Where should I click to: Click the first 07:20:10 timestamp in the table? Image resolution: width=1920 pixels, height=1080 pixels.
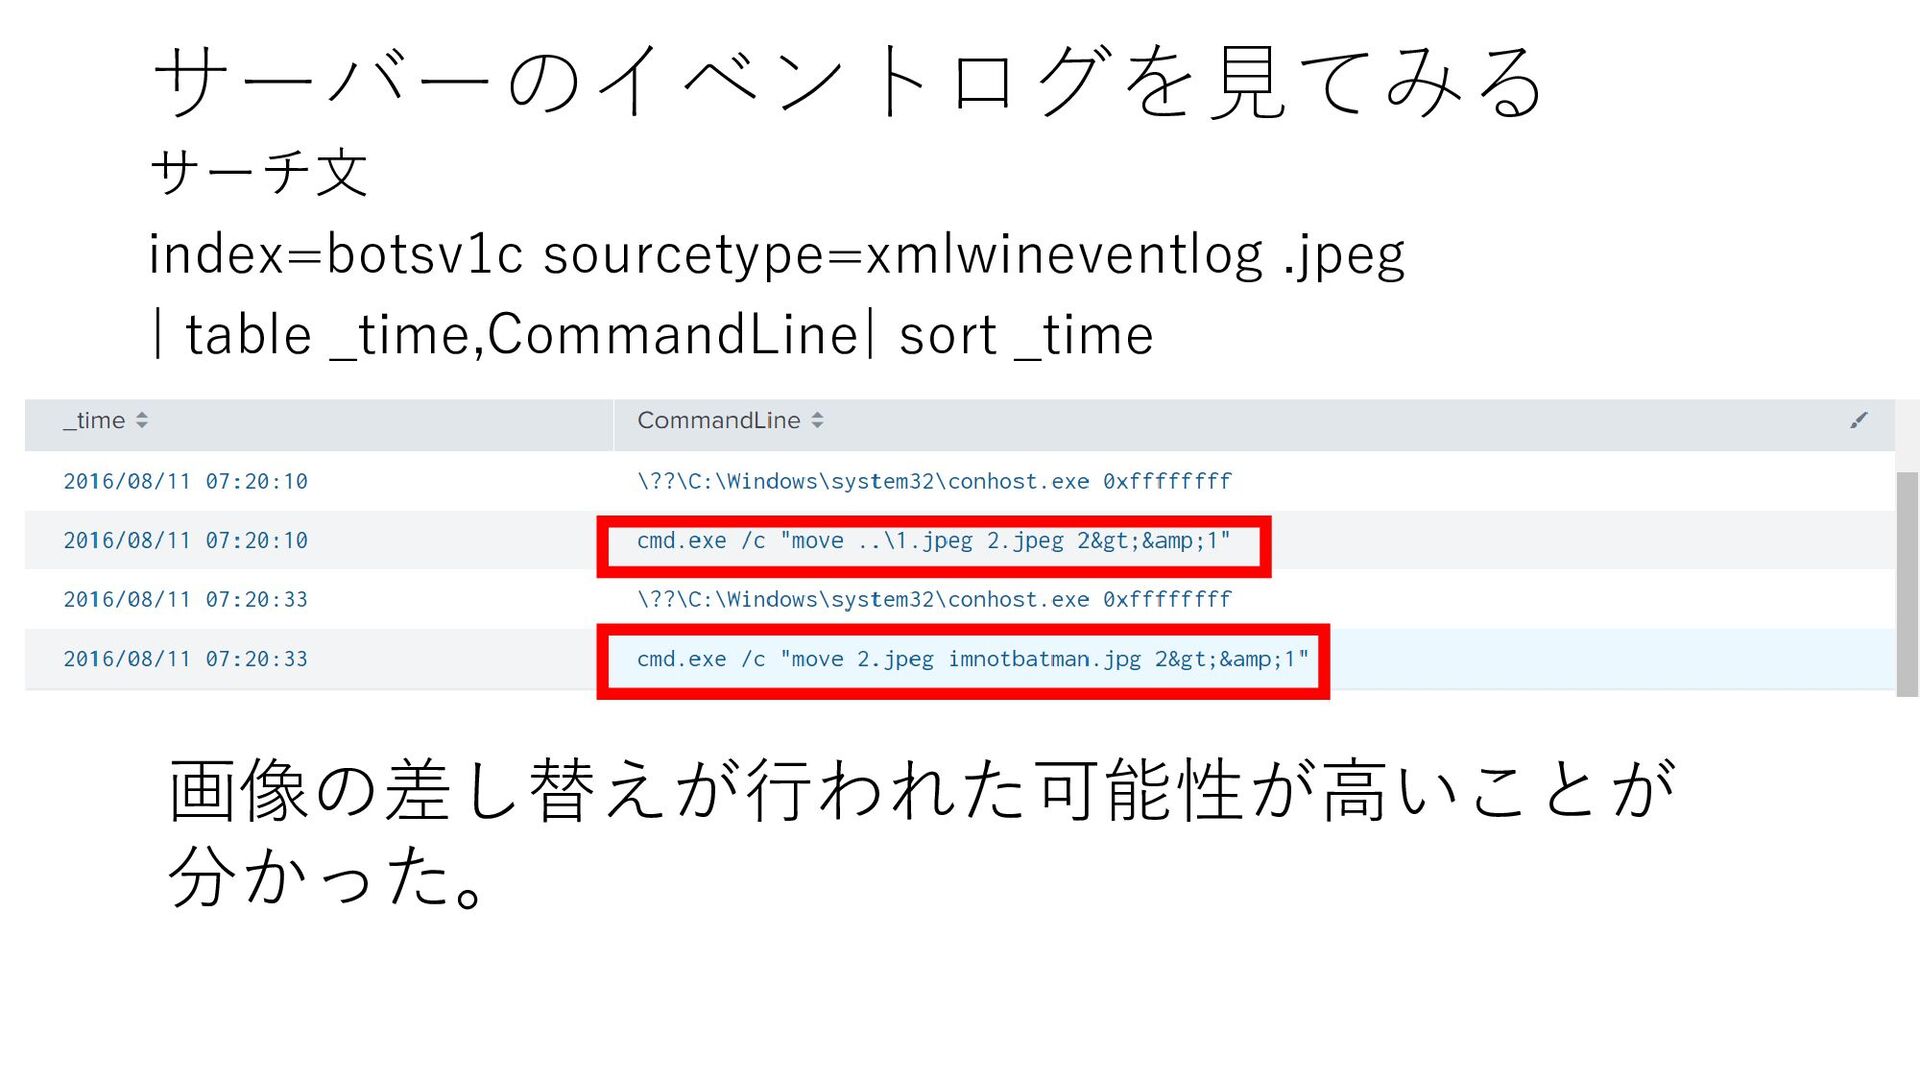[185, 482]
